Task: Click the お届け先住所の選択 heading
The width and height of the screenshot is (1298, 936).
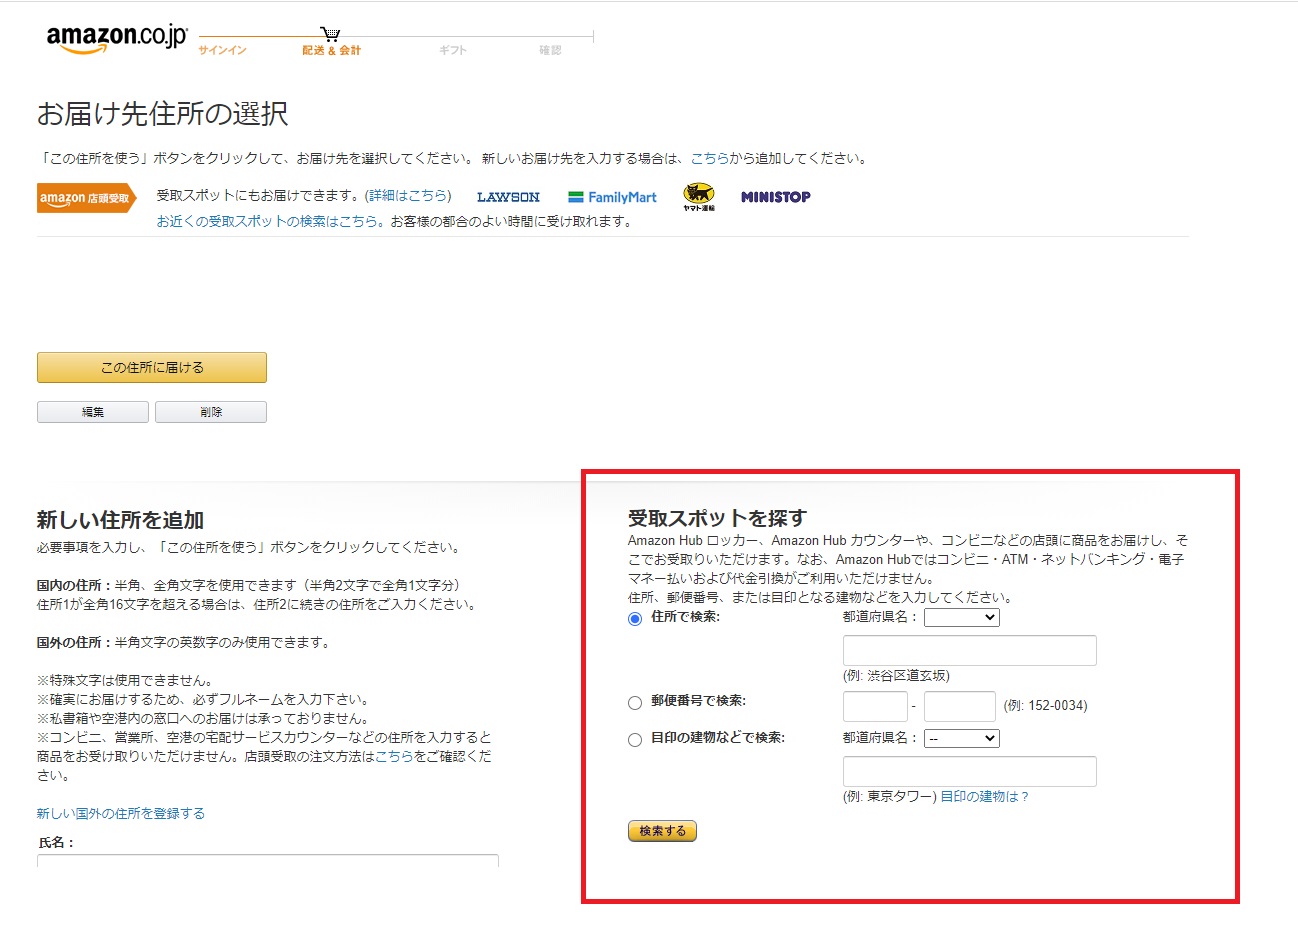Action: coord(163,114)
